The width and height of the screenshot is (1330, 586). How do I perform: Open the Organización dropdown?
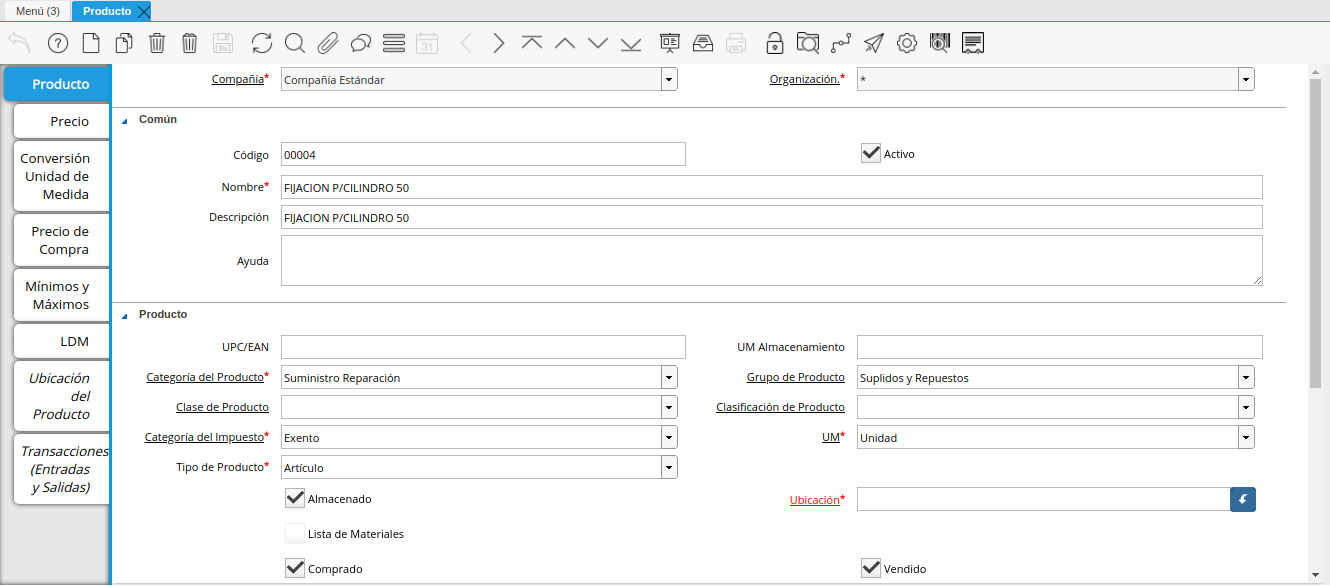pos(1246,79)
